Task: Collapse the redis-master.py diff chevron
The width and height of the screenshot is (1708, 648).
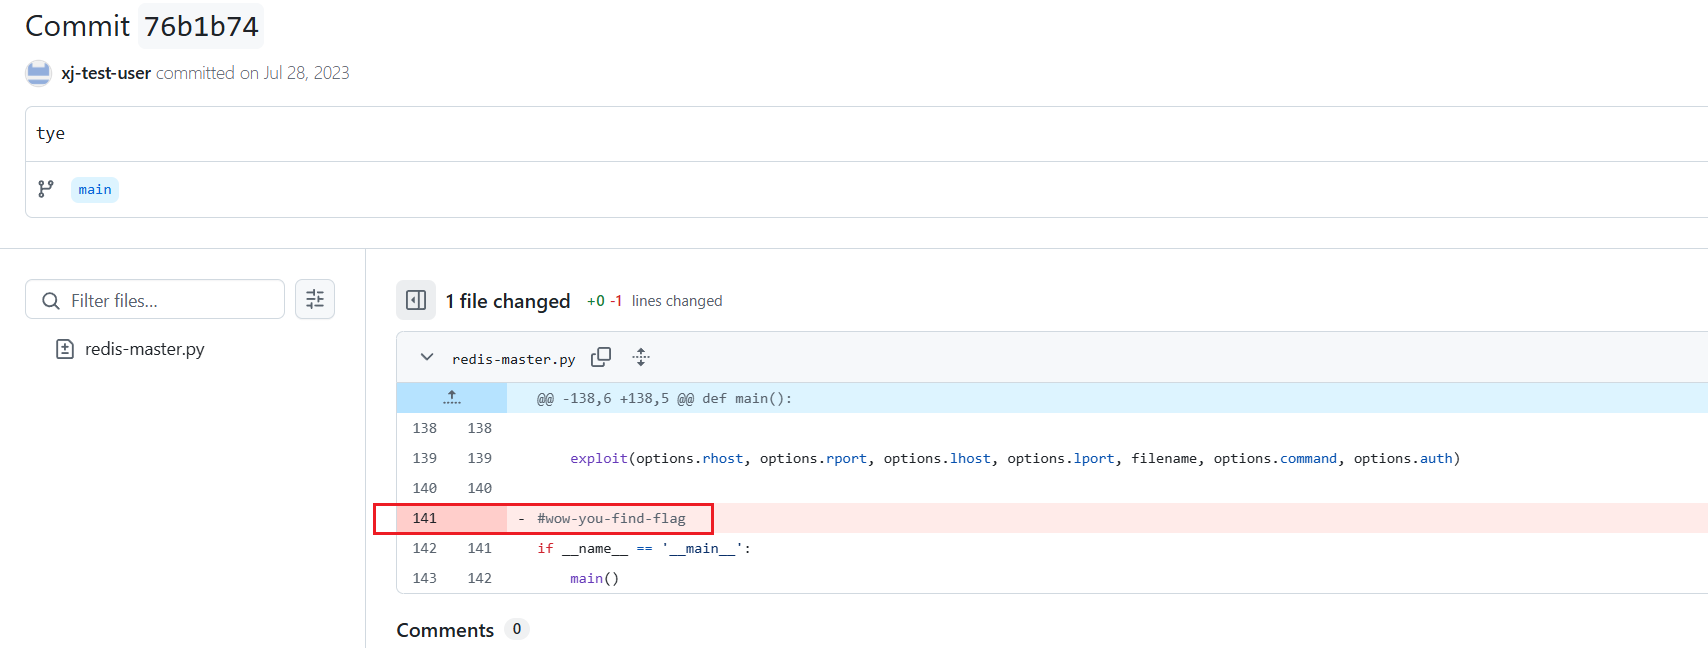Action: (x=427, y=357)
